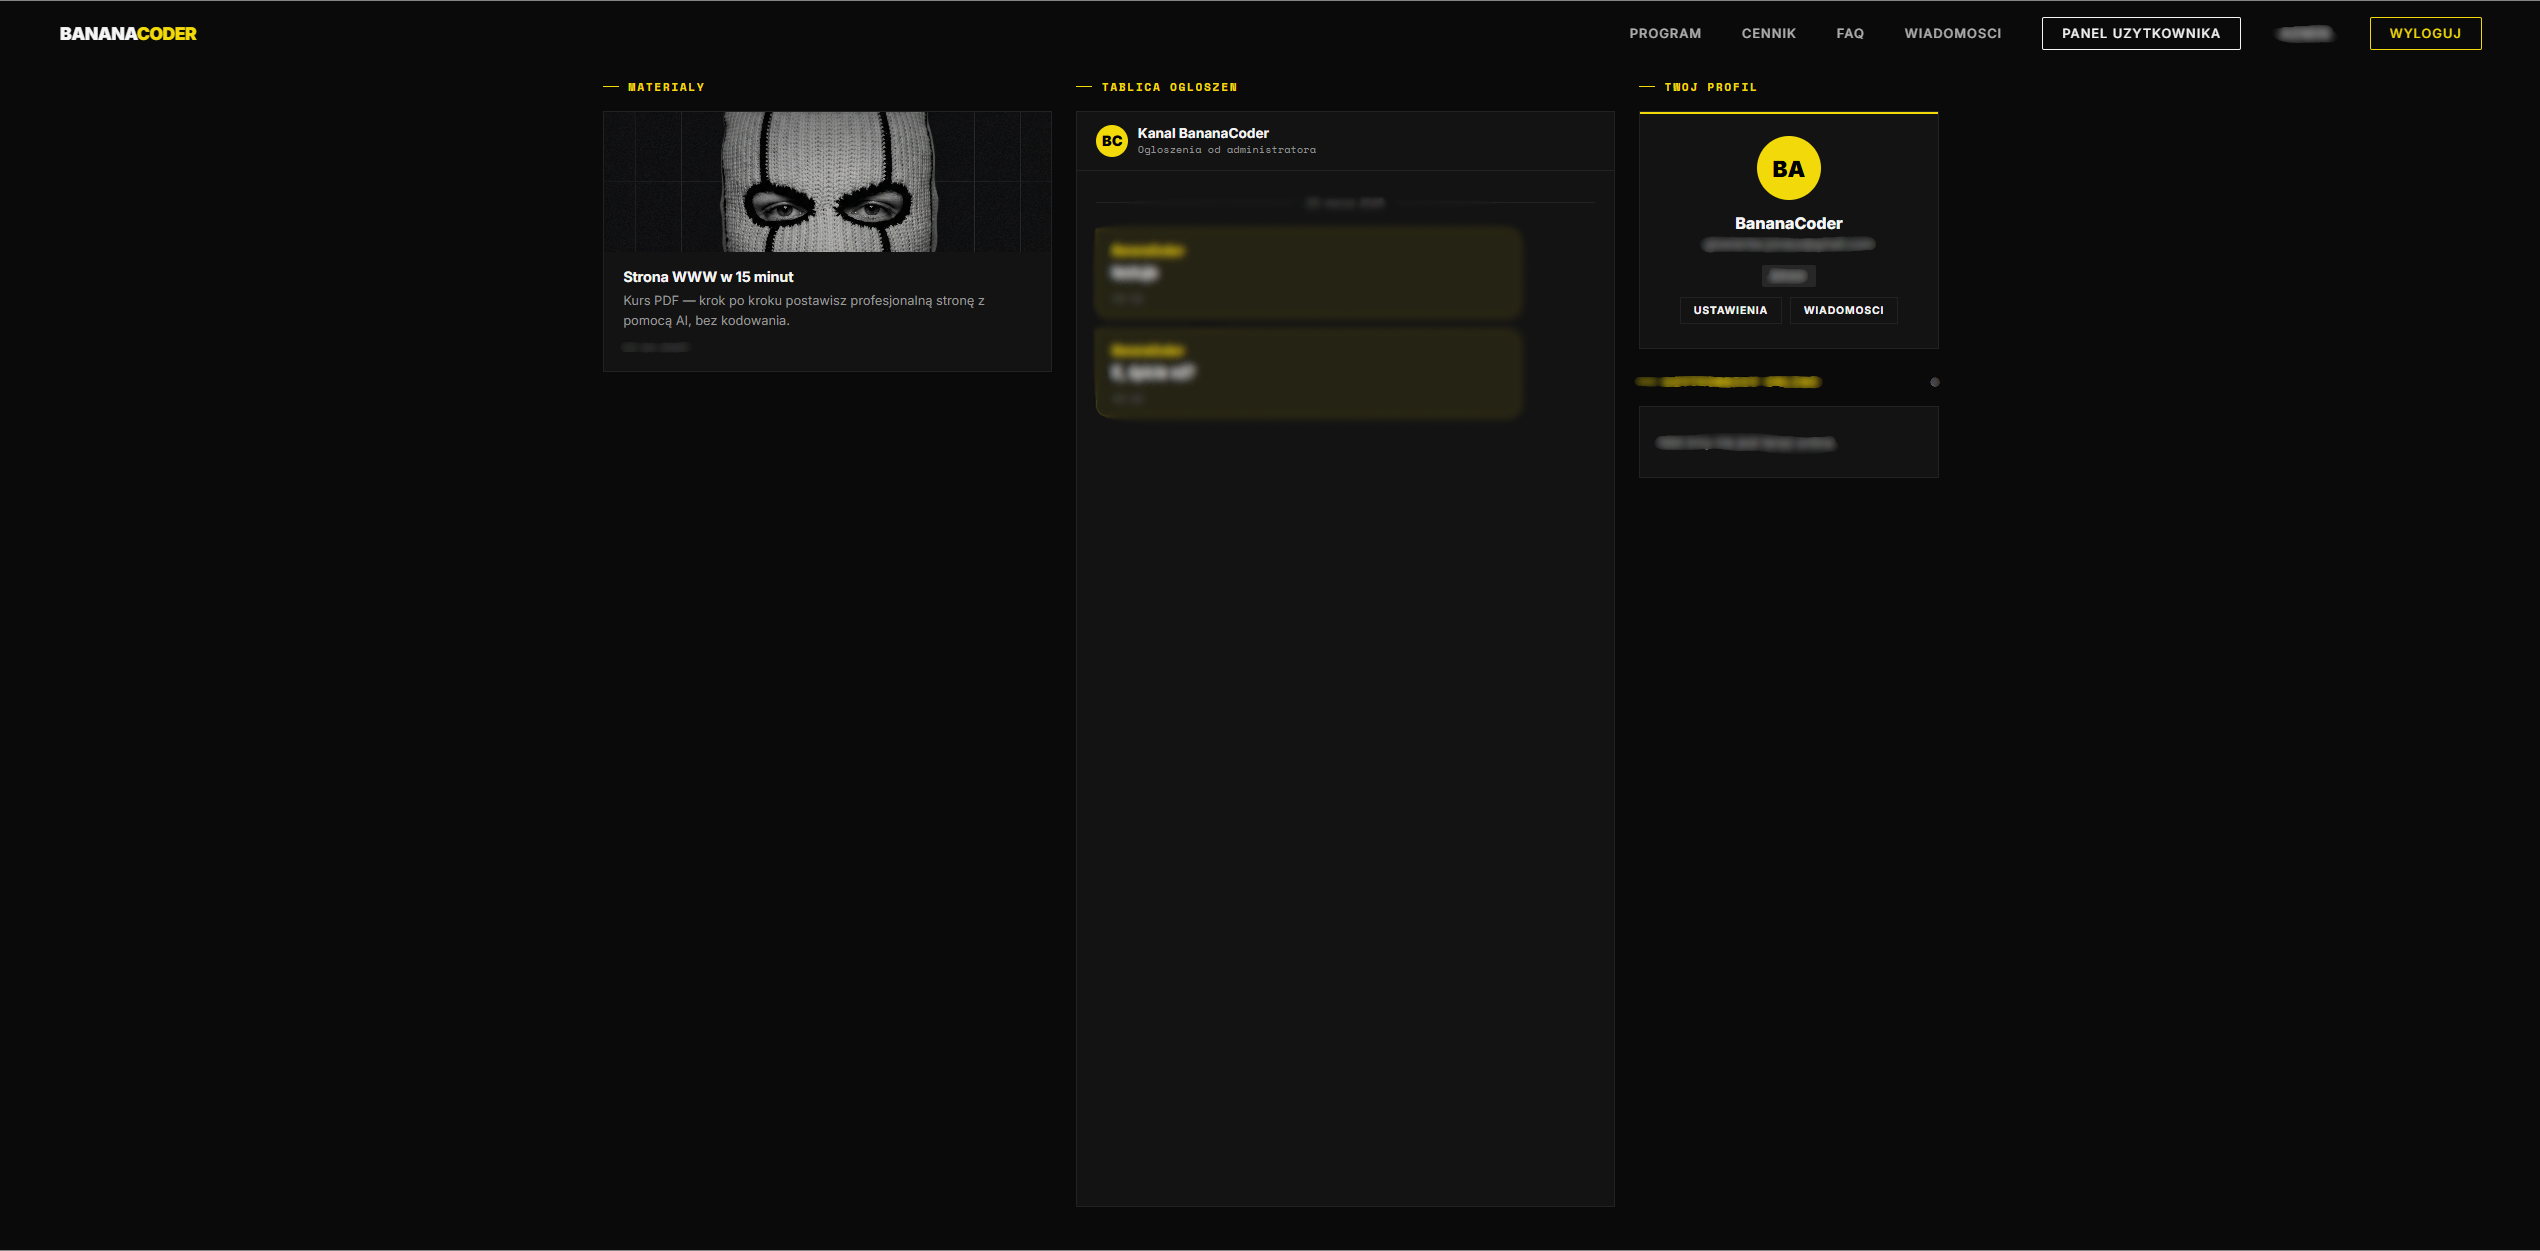Click the BananaCoder name in profile card
The image size is (2540, 1251).
(1787, 223)
